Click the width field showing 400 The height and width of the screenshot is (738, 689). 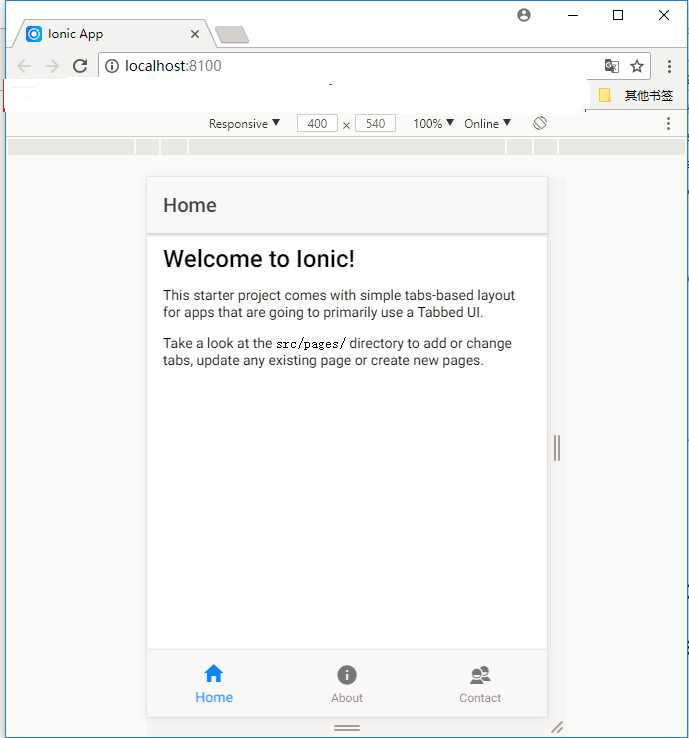pyautogui.click(x=317, y=123)
